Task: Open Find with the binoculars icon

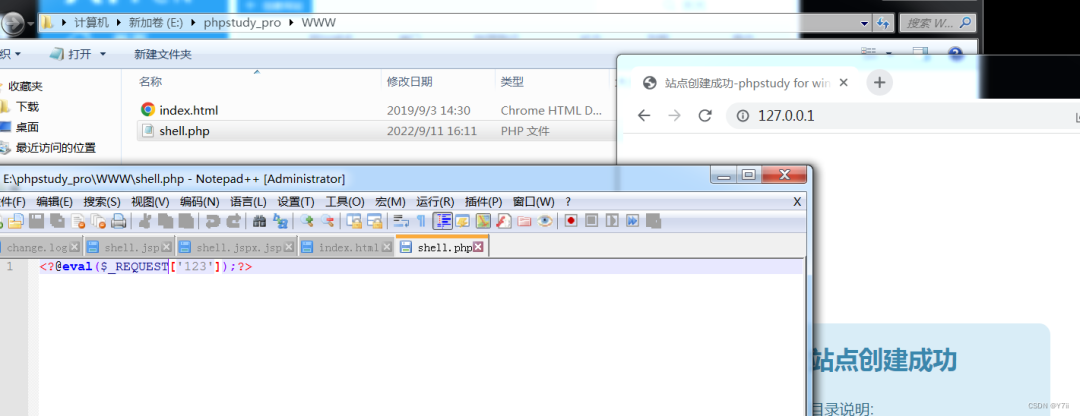Action: [259, 221]
